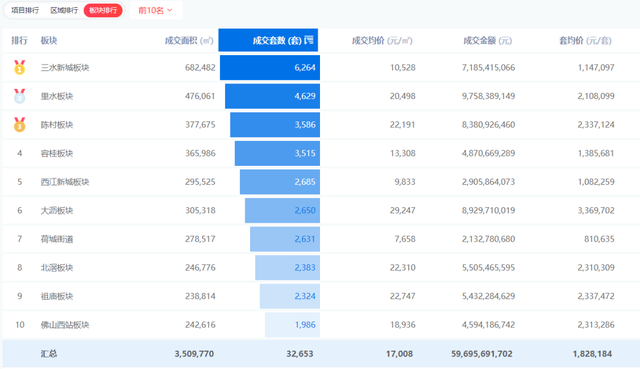Screen dimensions: 640x369
Task: Open the 前10名 dropdown
Action: [x=156, y=10]
